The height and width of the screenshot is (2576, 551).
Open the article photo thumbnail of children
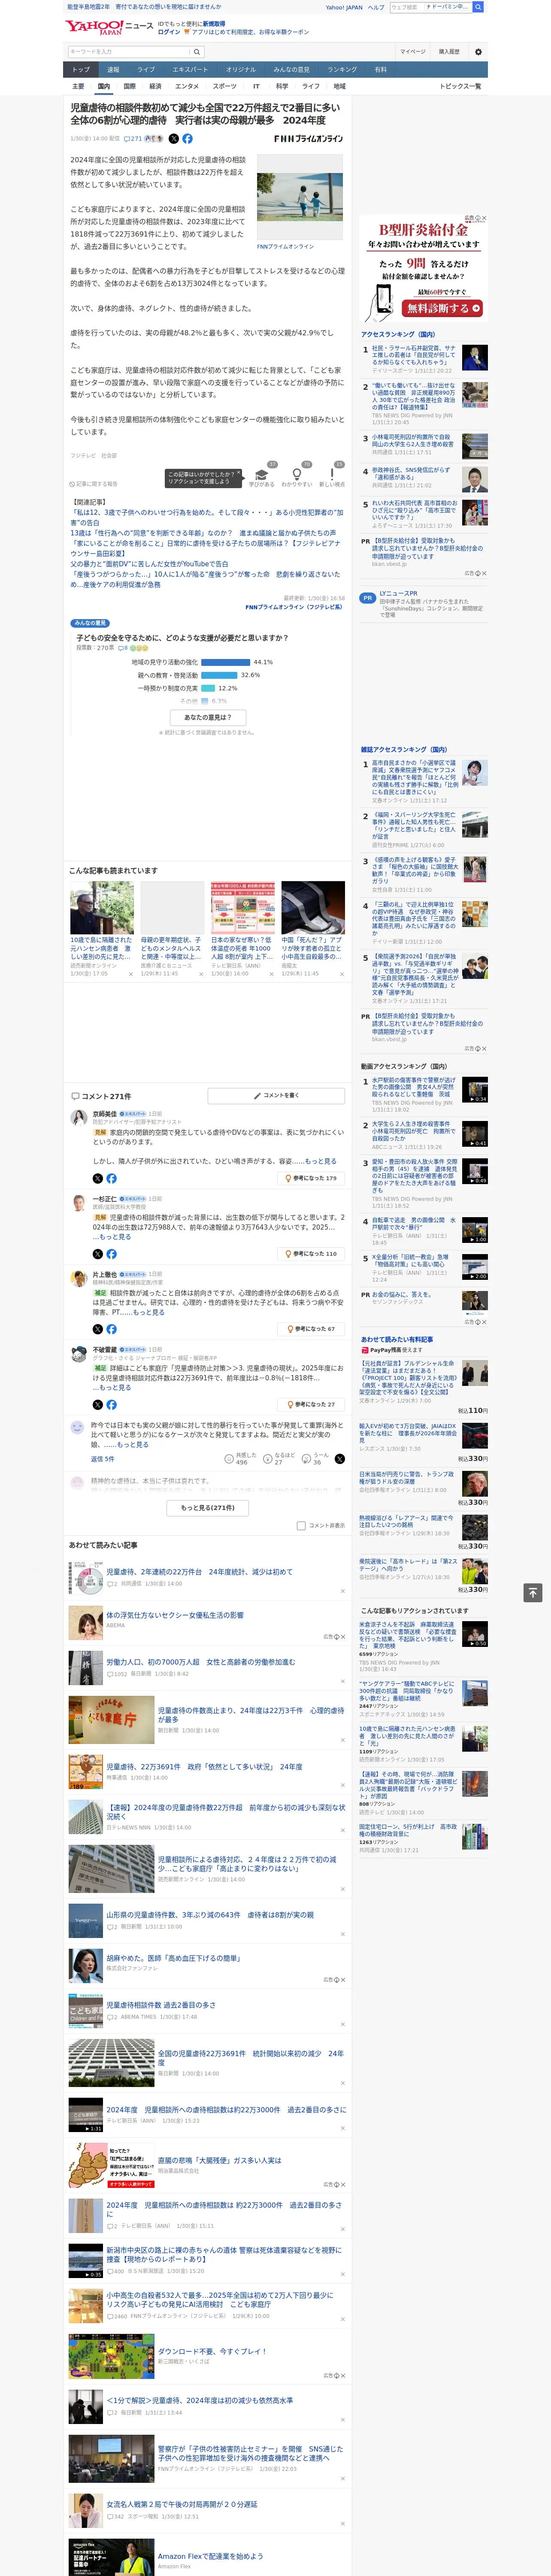[x=299, y=197]
